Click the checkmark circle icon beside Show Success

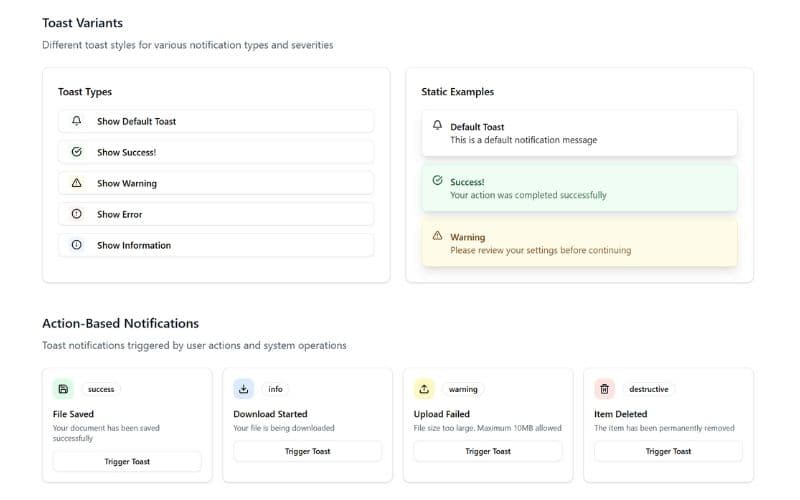[x=77, y=152]
